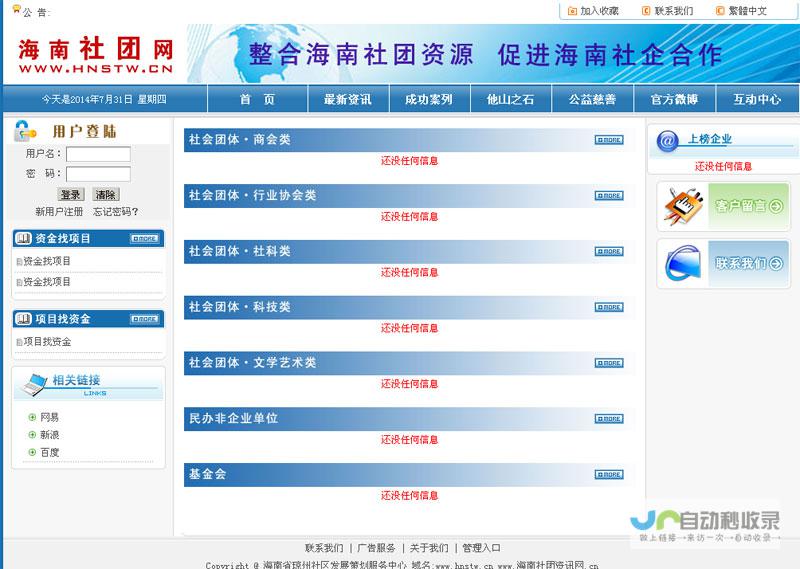Click MORE icon for 基金会
The image size is (800, 569).
coord(609,475)
